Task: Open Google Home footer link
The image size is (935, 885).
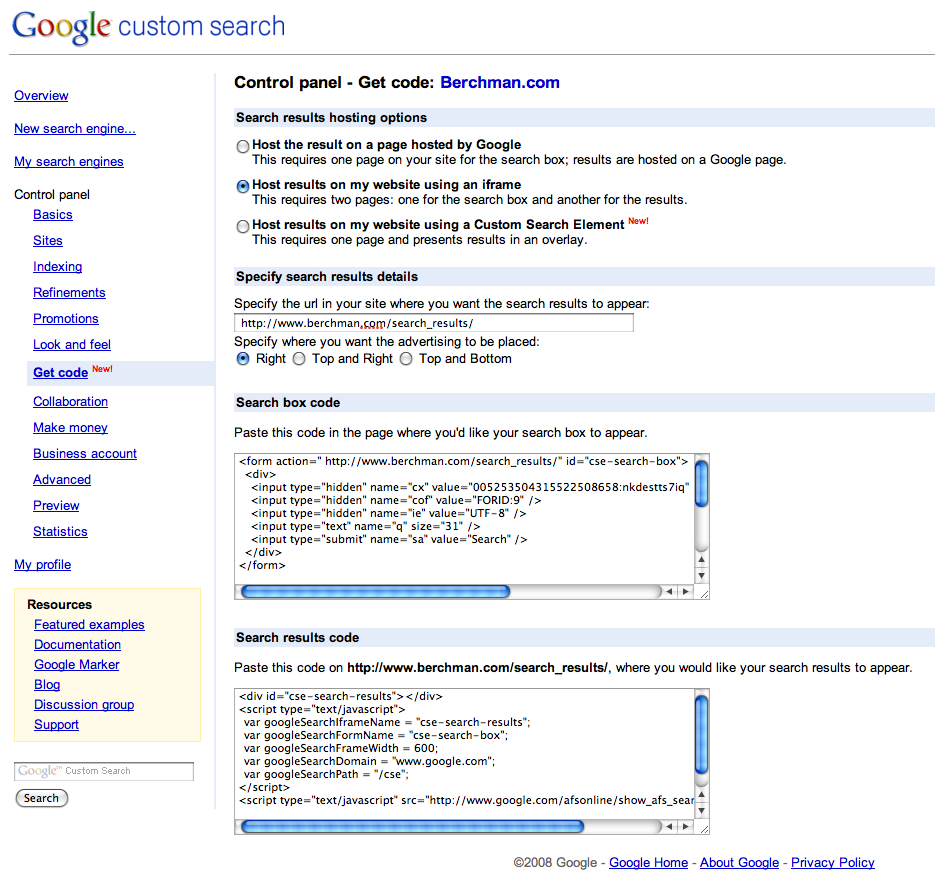Action: pyautogui.click(x=648, y=862)
